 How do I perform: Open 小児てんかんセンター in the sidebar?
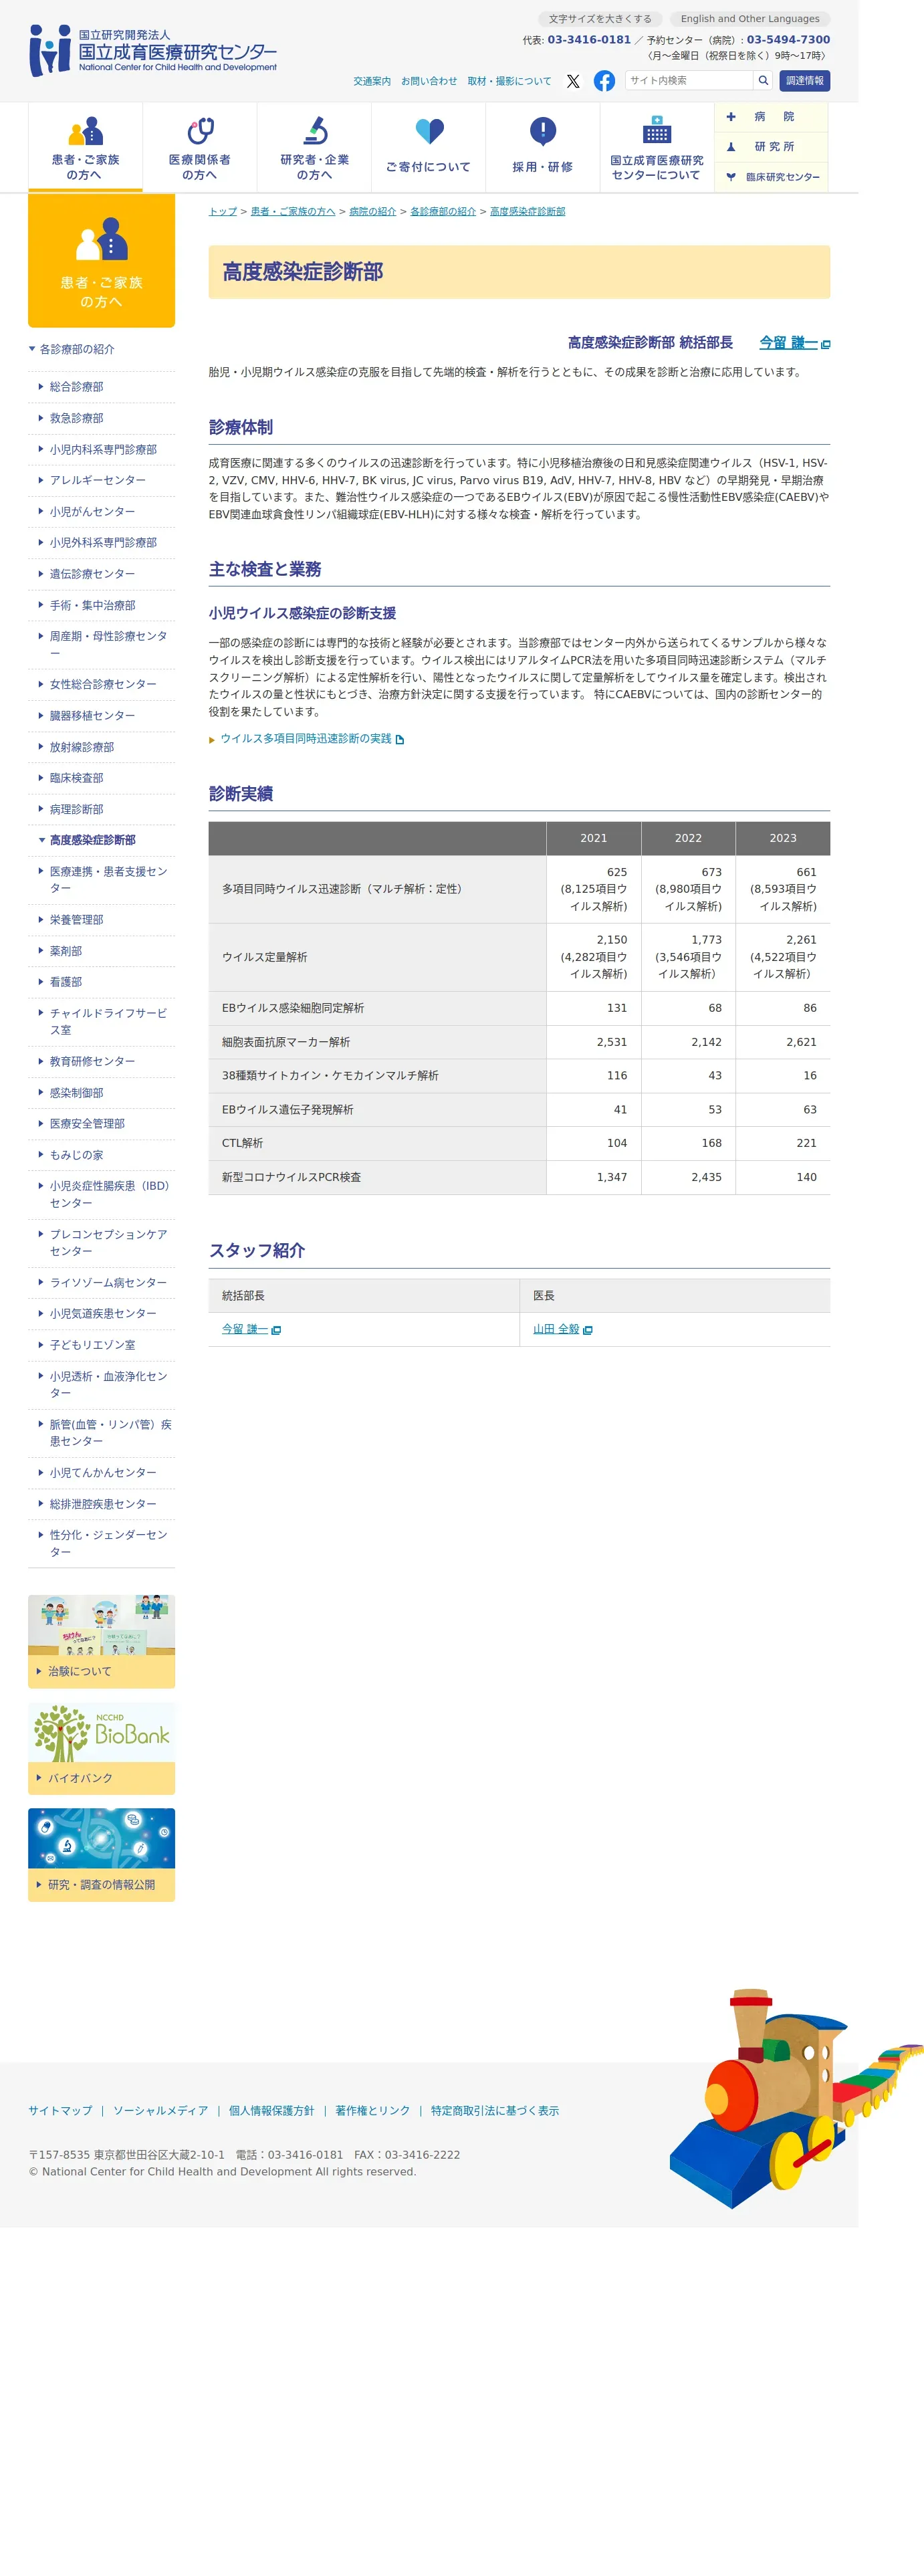[x=103, y=1472]
